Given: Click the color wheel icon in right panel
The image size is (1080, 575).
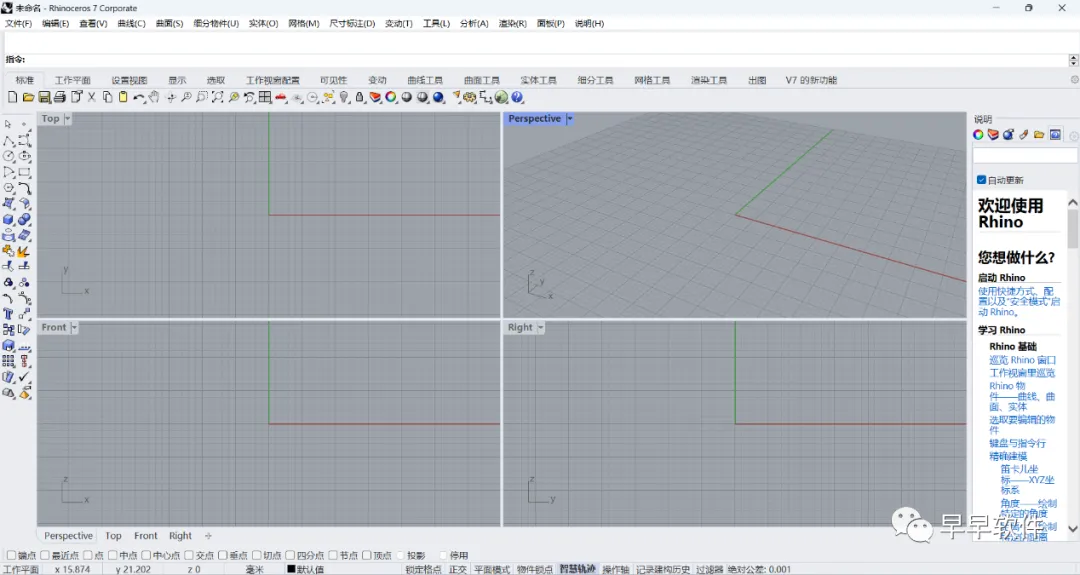Looking at the screenshot, I should coord(978,135).
